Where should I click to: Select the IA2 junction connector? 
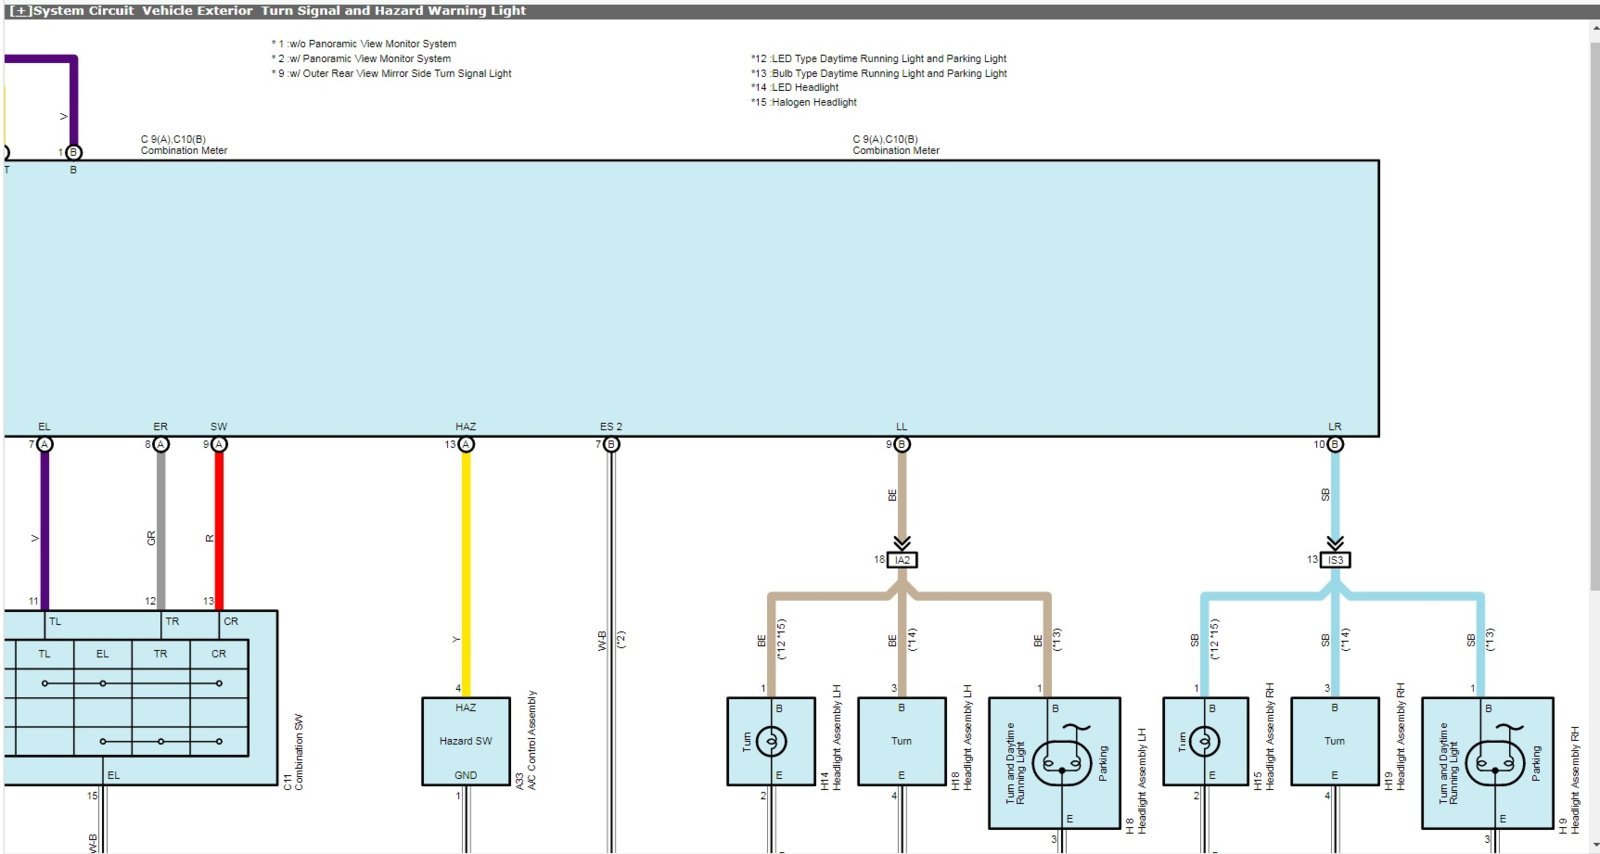[902, 560]
